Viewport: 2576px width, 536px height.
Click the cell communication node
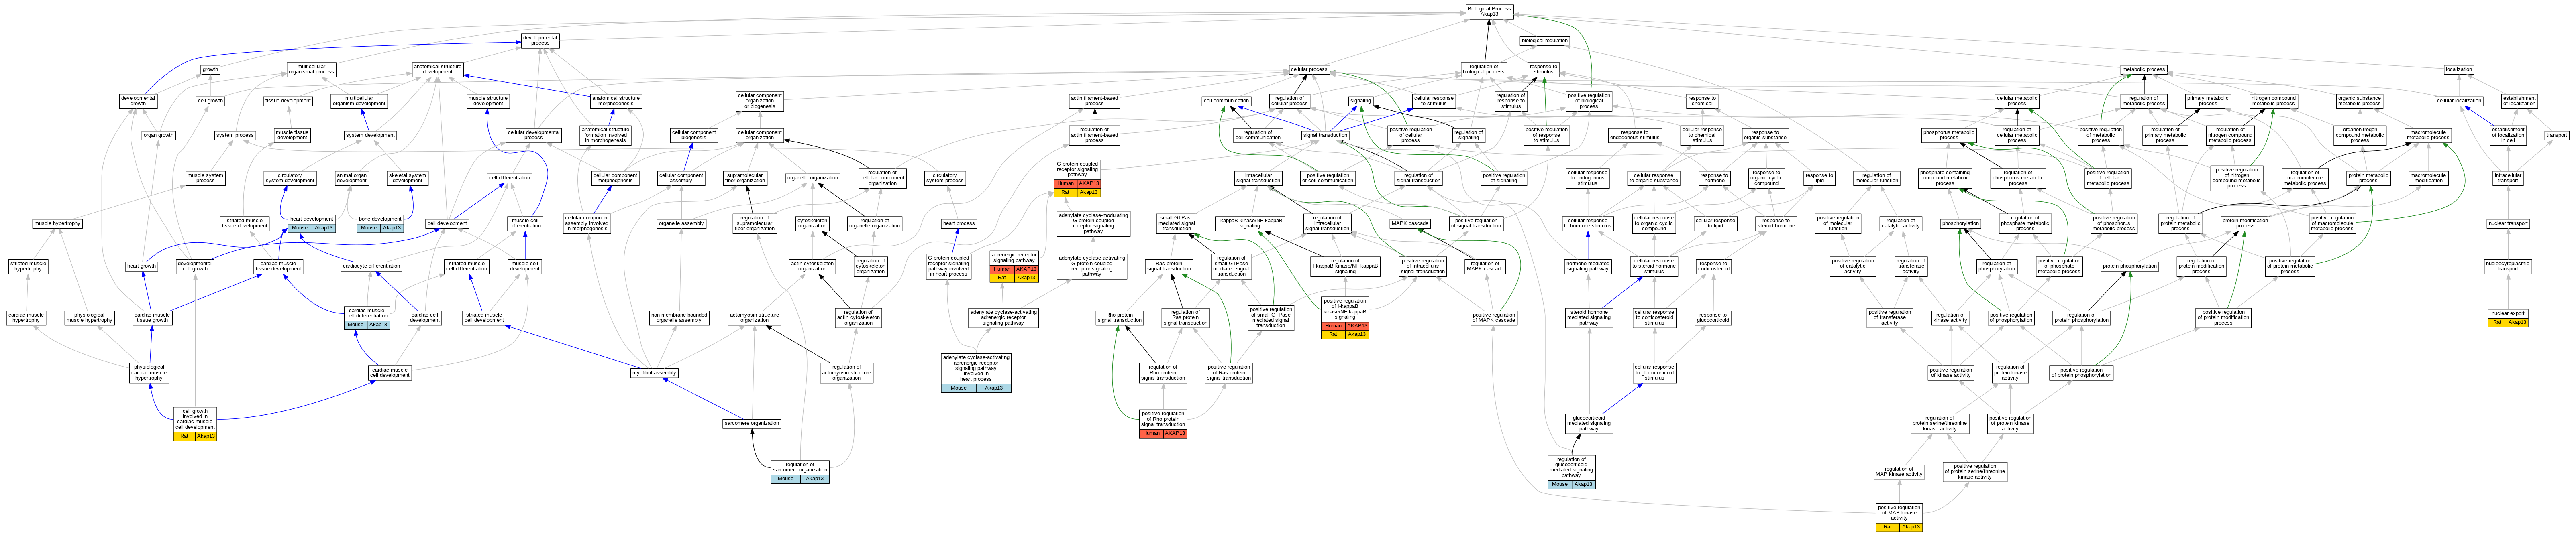(x=1226, y=101)
